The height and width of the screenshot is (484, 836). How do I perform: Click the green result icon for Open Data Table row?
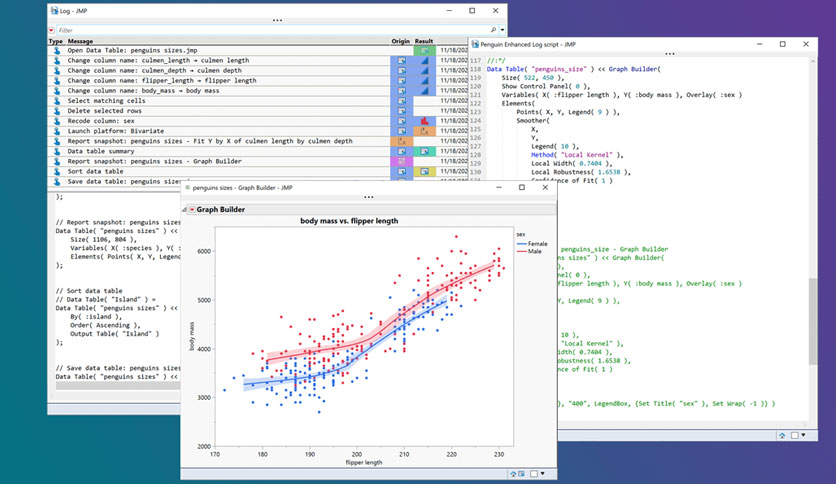[424, 50]
